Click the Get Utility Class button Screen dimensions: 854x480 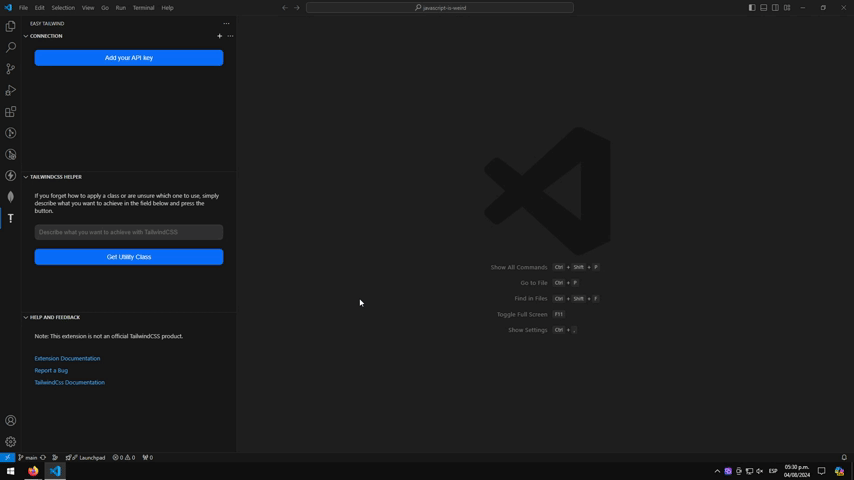[x=129, y=257]
